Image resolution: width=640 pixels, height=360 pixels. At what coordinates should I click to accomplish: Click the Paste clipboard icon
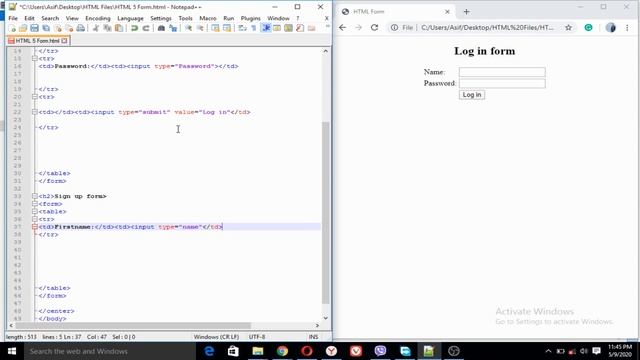click(x=119, y=28)
